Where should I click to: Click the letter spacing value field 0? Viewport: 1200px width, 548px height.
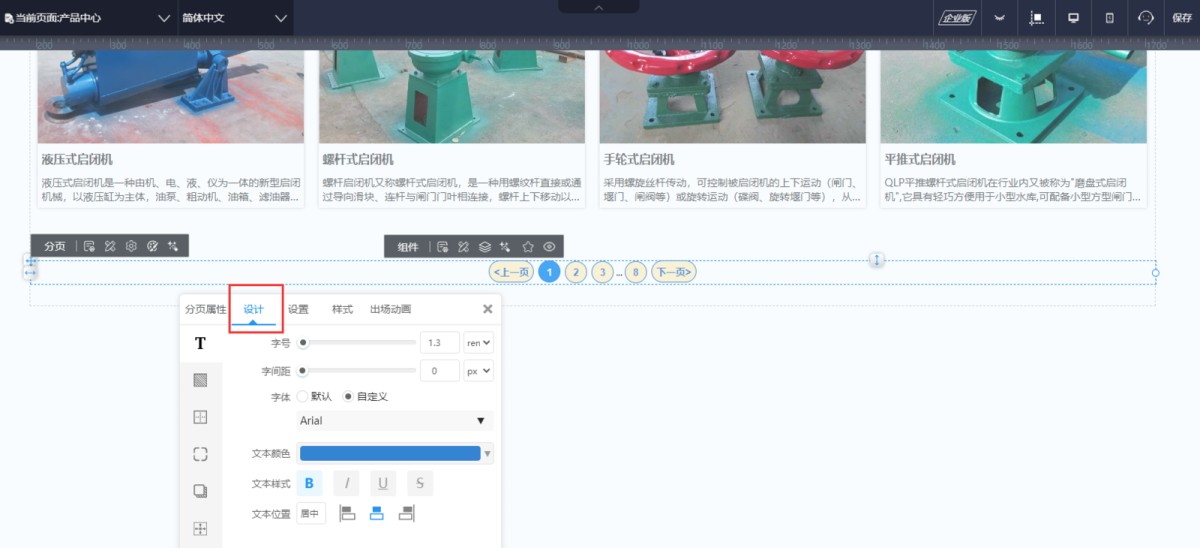click(x=440, y=371)
